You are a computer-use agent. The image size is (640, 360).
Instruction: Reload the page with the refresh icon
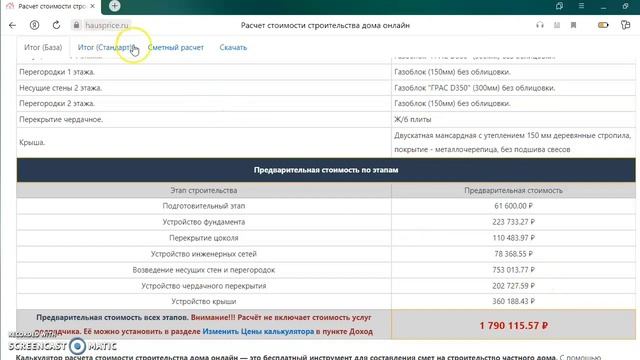56,25
